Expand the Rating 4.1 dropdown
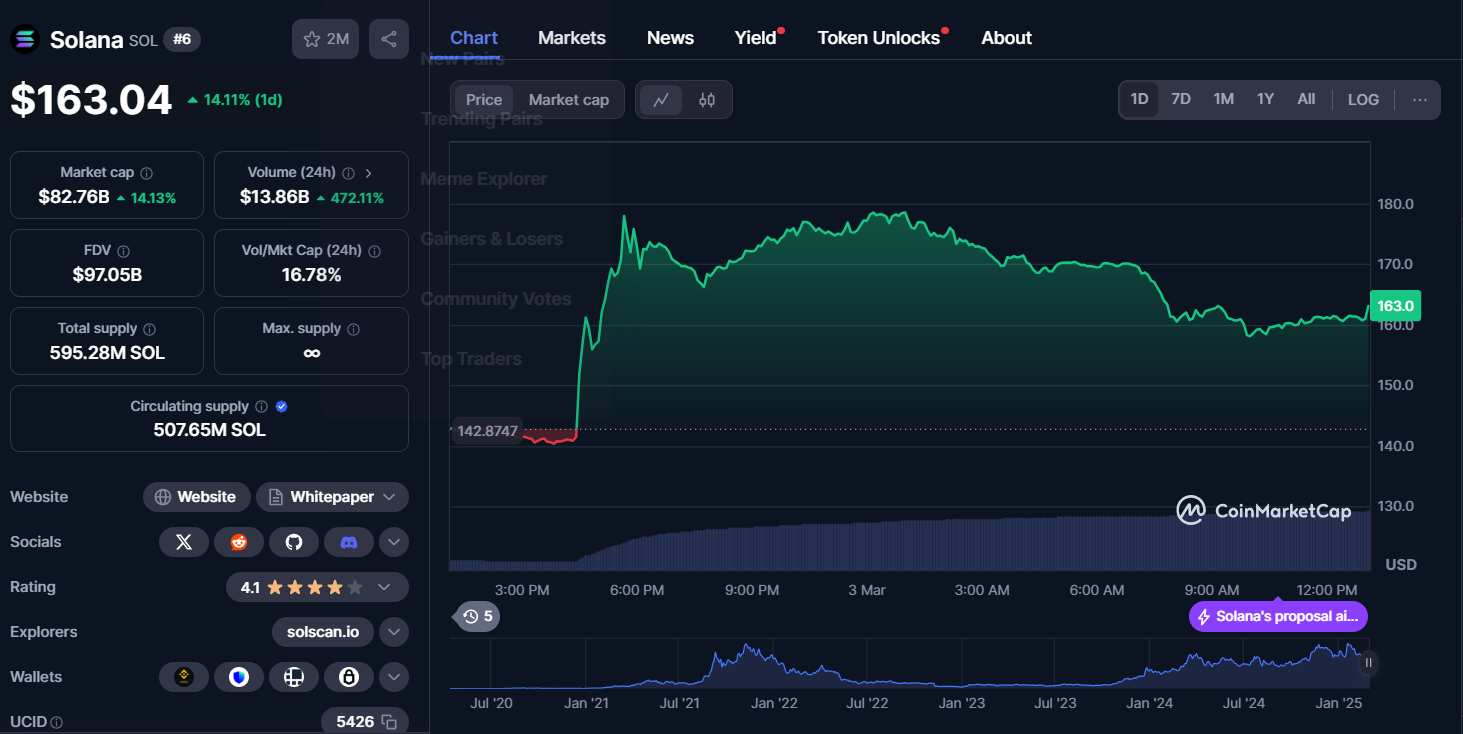Screen dimensions: 1463x734 click(x=317, y=587)
